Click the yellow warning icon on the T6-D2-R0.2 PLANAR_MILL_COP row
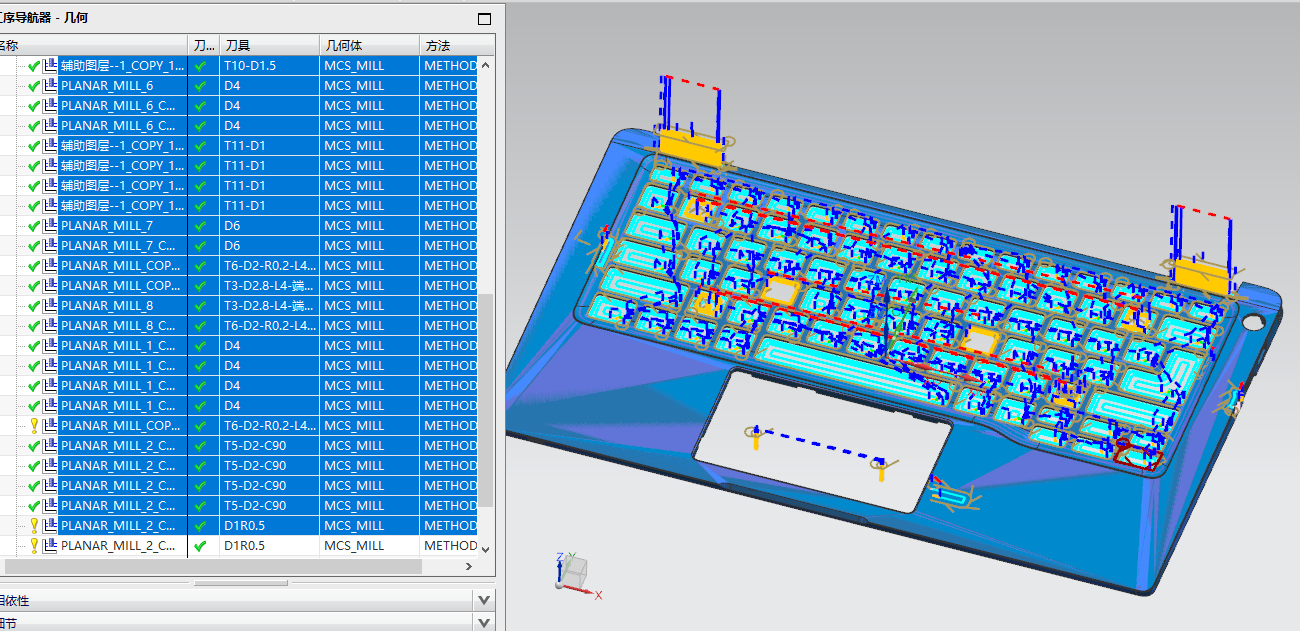Image resolution: width=1300 pixels, height=631 pixels. 34,426
